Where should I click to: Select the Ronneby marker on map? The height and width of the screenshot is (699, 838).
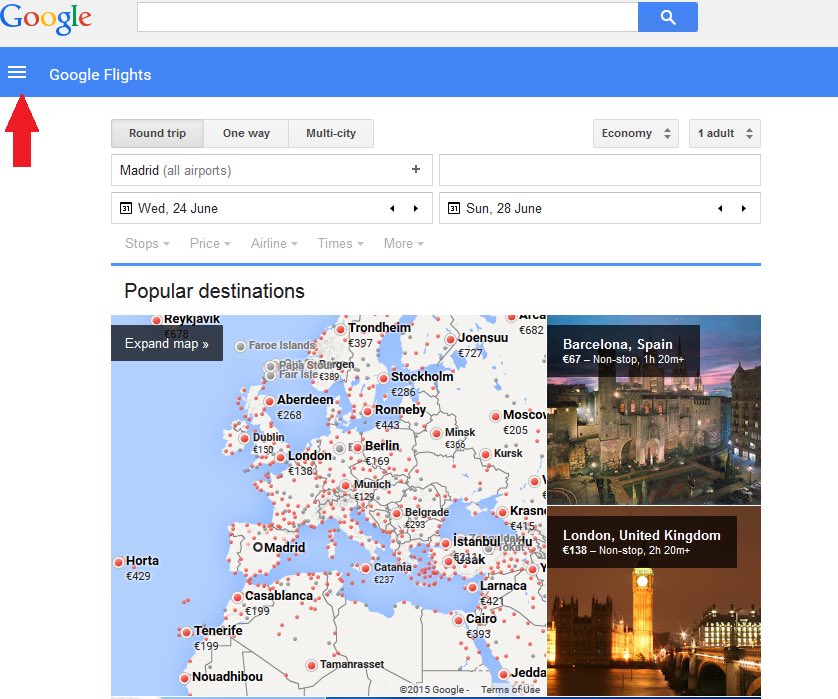click(367, 411)
